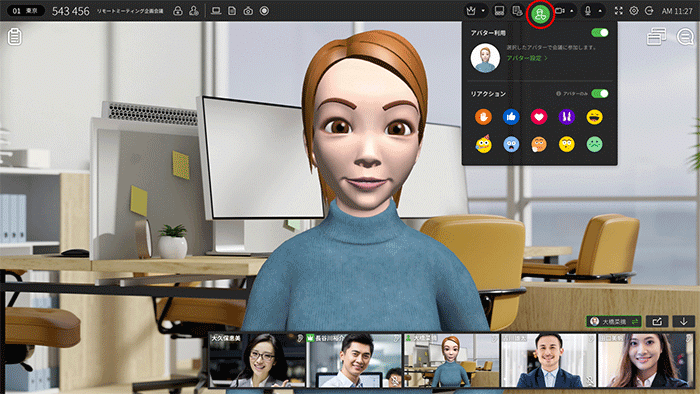Select the long-haired woman's video thumbnail
Image resolution: width=700 pixels, height=394 pixels.
(x=646, y=360)
